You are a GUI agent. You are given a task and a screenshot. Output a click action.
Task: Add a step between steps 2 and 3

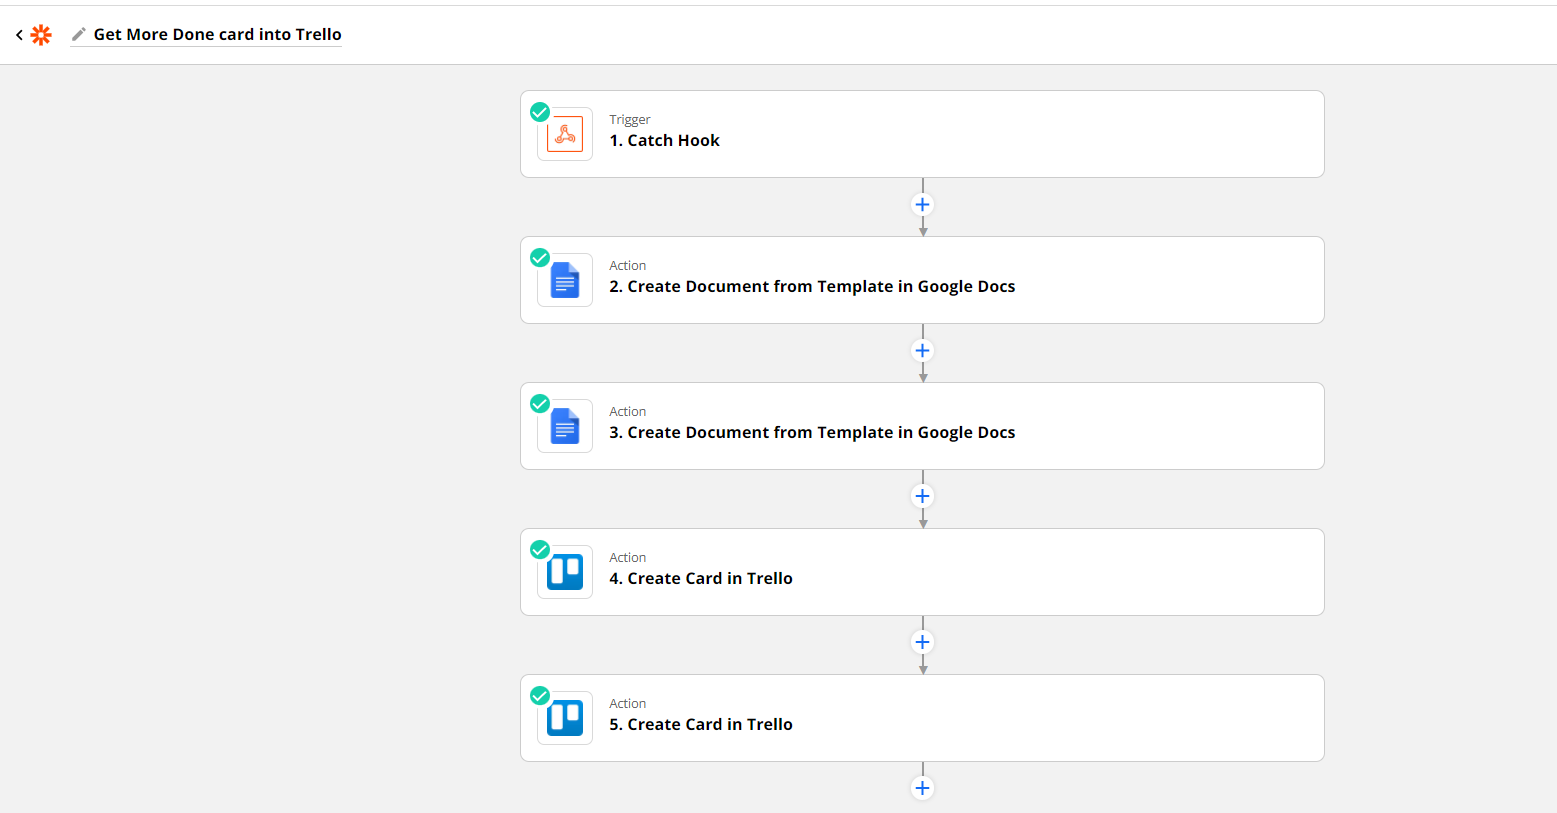point(923,351)
